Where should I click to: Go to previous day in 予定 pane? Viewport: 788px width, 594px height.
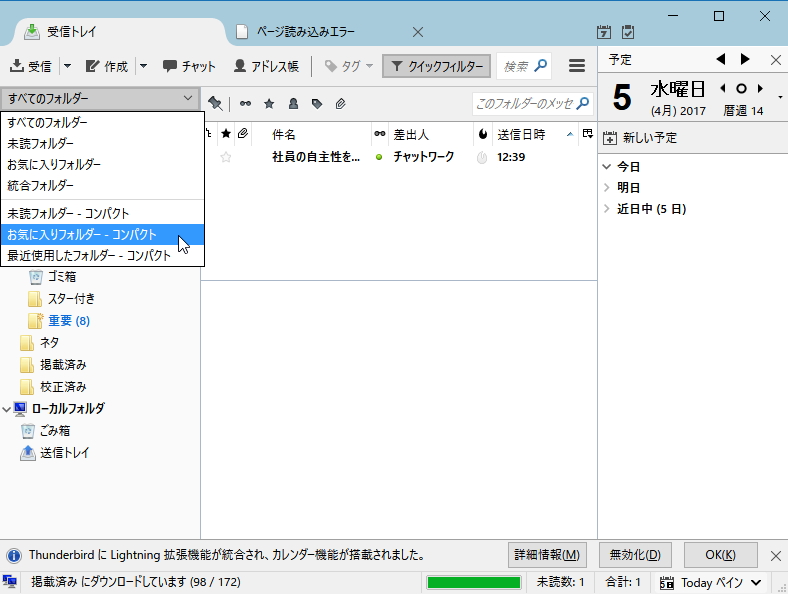click(721, 59)
